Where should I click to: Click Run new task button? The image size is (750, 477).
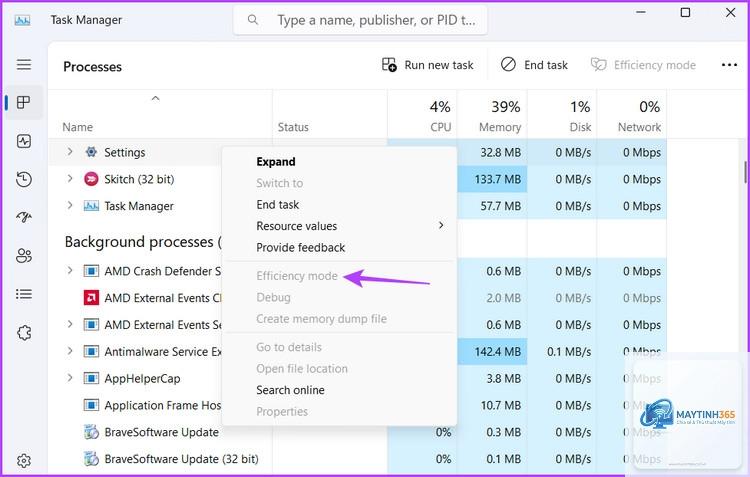coord(428,65)
